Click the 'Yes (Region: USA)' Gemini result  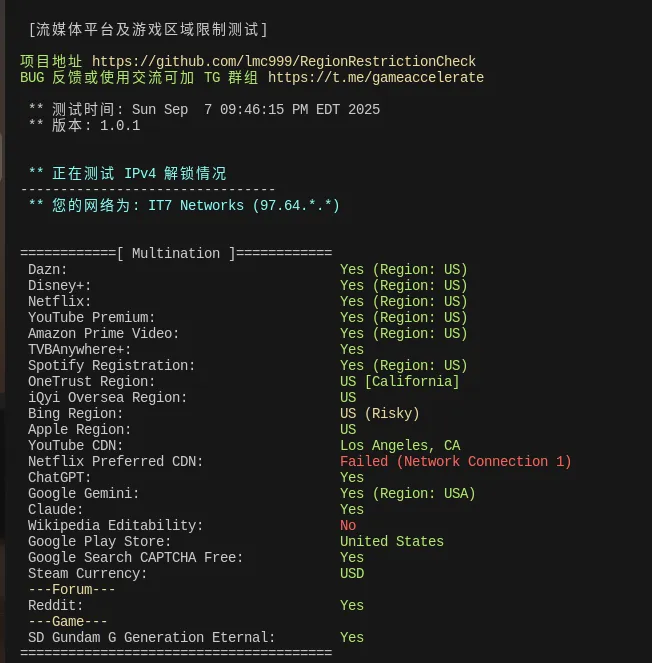point(407,494)
